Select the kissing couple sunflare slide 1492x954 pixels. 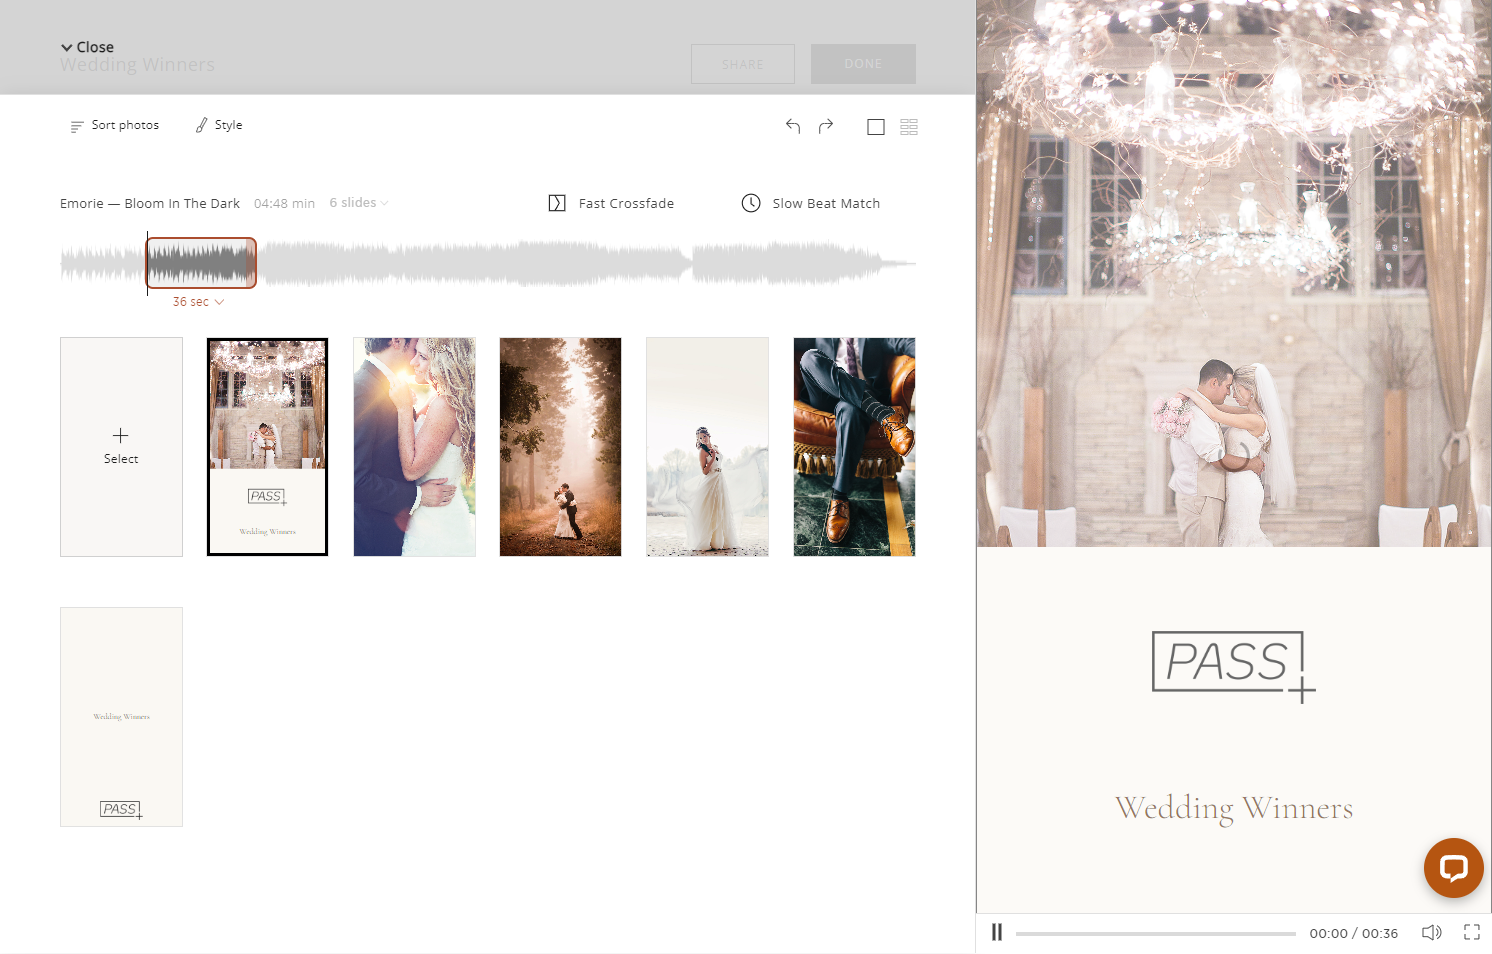pyautogui.click(x=414, y=447)
